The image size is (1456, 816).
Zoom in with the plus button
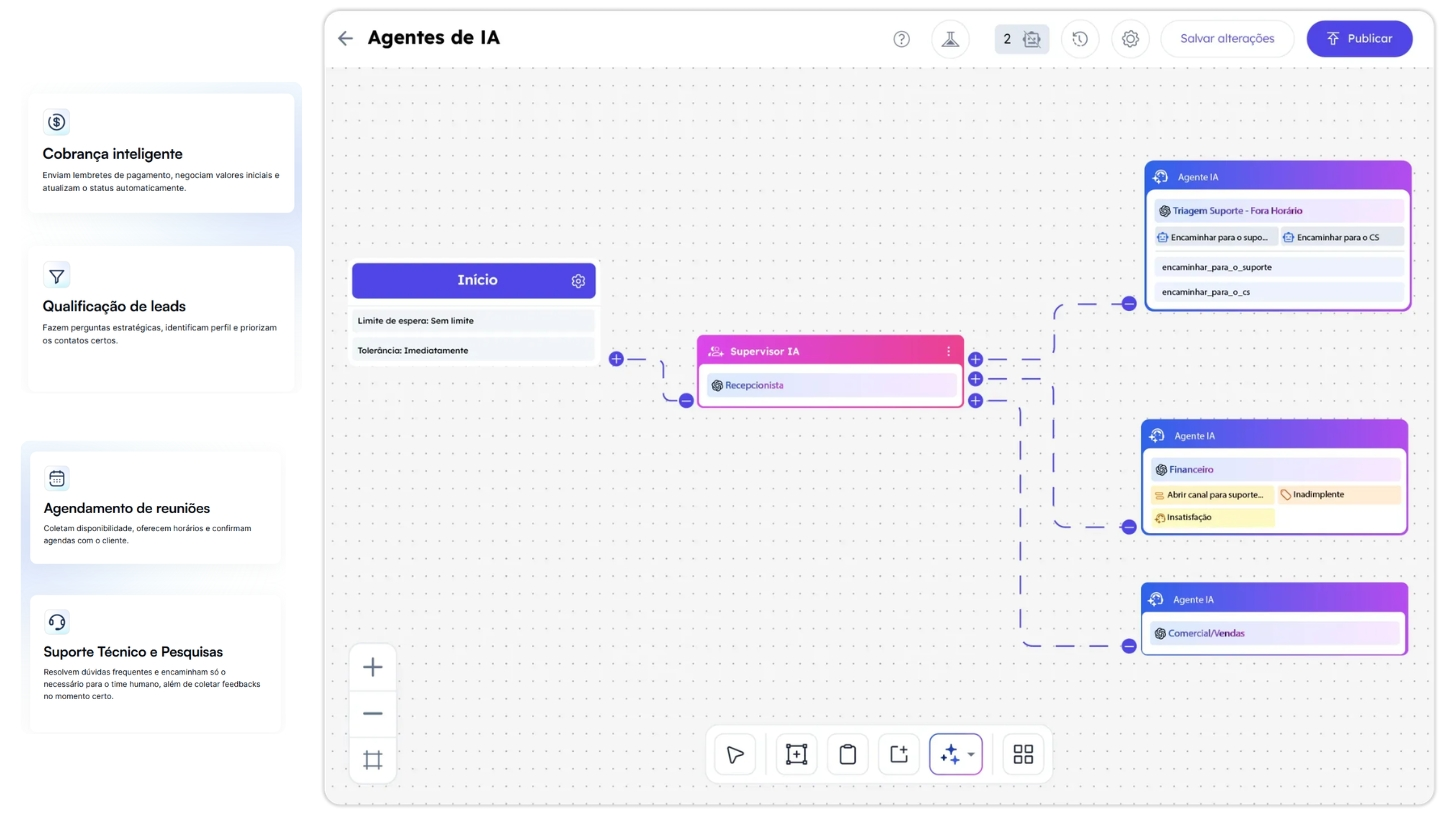(373, 667)
